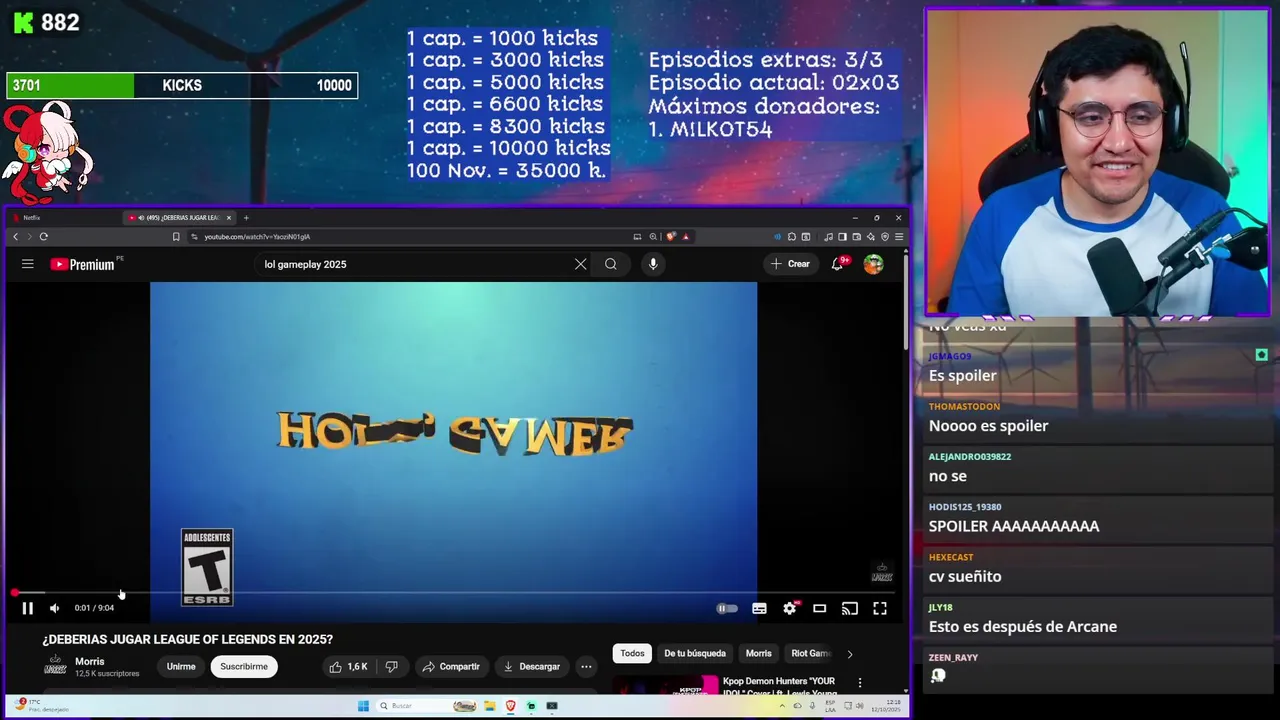Click the Suscribirme button
This screenshot has height=720, width=1280.
click(x=244, y=667)
